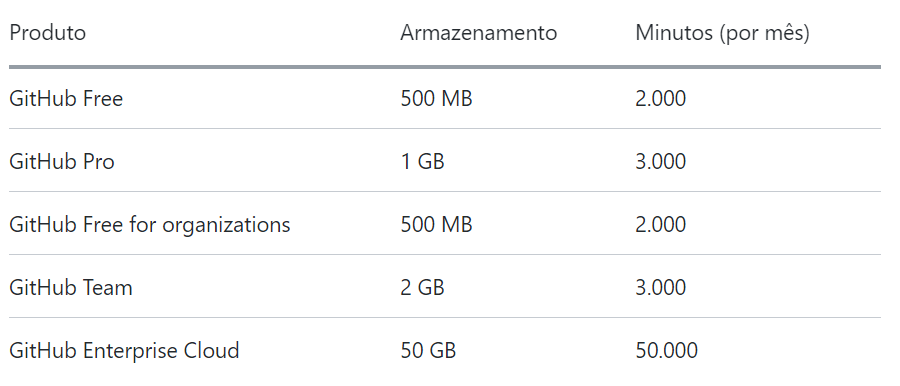The height and width of the screenshot is (386, 900).
Task: Click the 2.000 minutes for GitHub Free
Action: (x=661, y=99)
